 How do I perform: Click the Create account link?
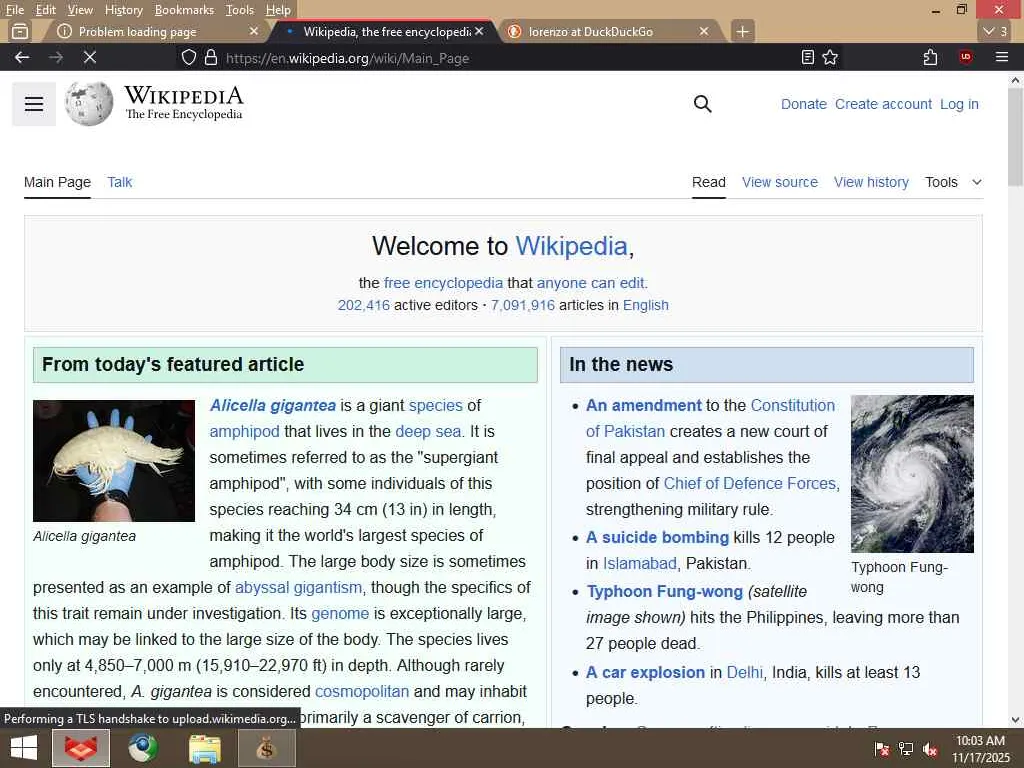(x=883, y=104)
